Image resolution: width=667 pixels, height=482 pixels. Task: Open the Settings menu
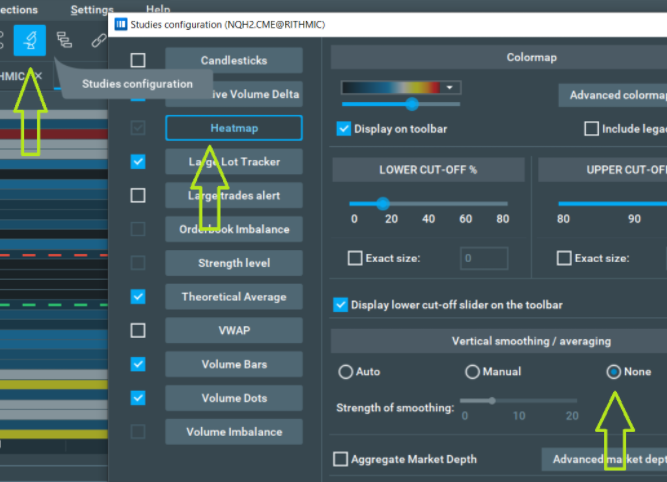tap(92, 9)
